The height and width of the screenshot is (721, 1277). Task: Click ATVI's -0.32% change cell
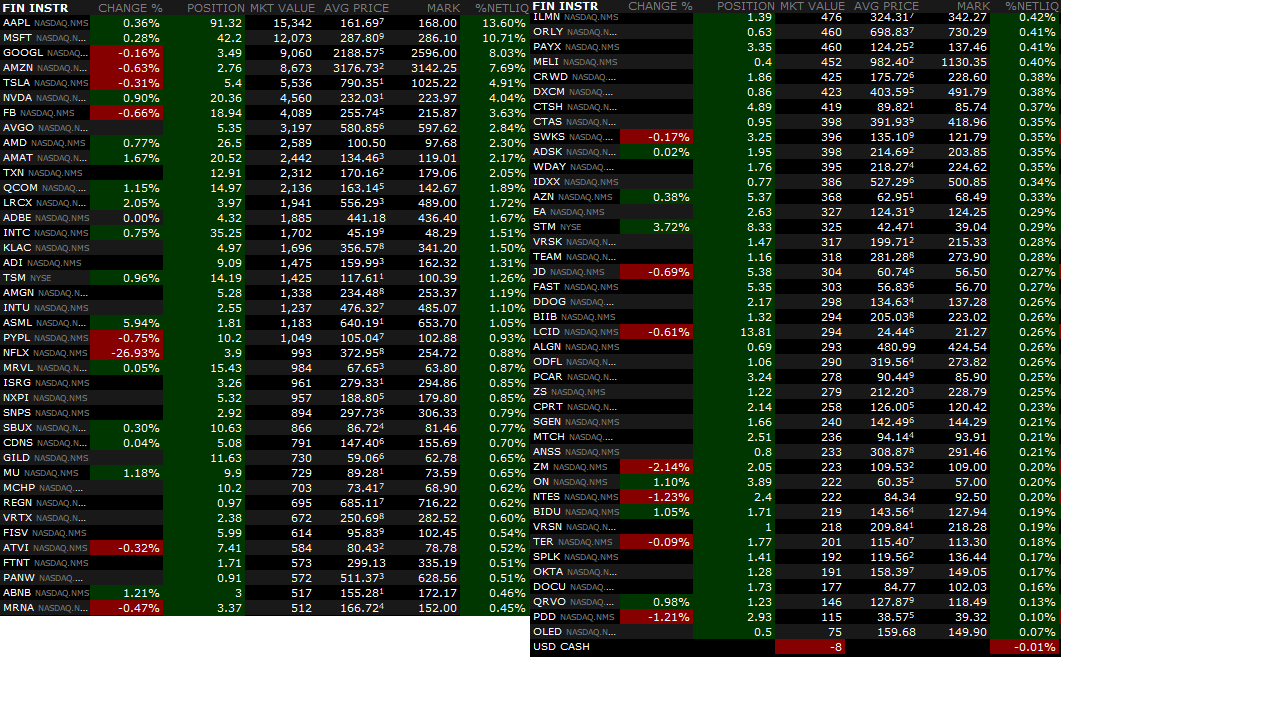(126, 547)
